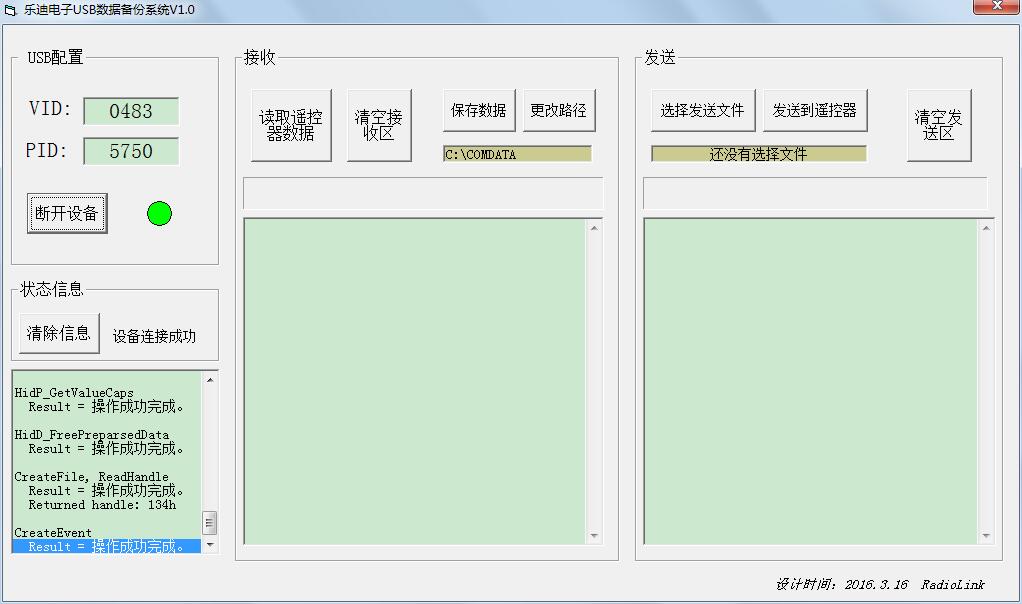Click the receive area scrollbar up arrow
1022x604 pixels.
tap(594, 228)
